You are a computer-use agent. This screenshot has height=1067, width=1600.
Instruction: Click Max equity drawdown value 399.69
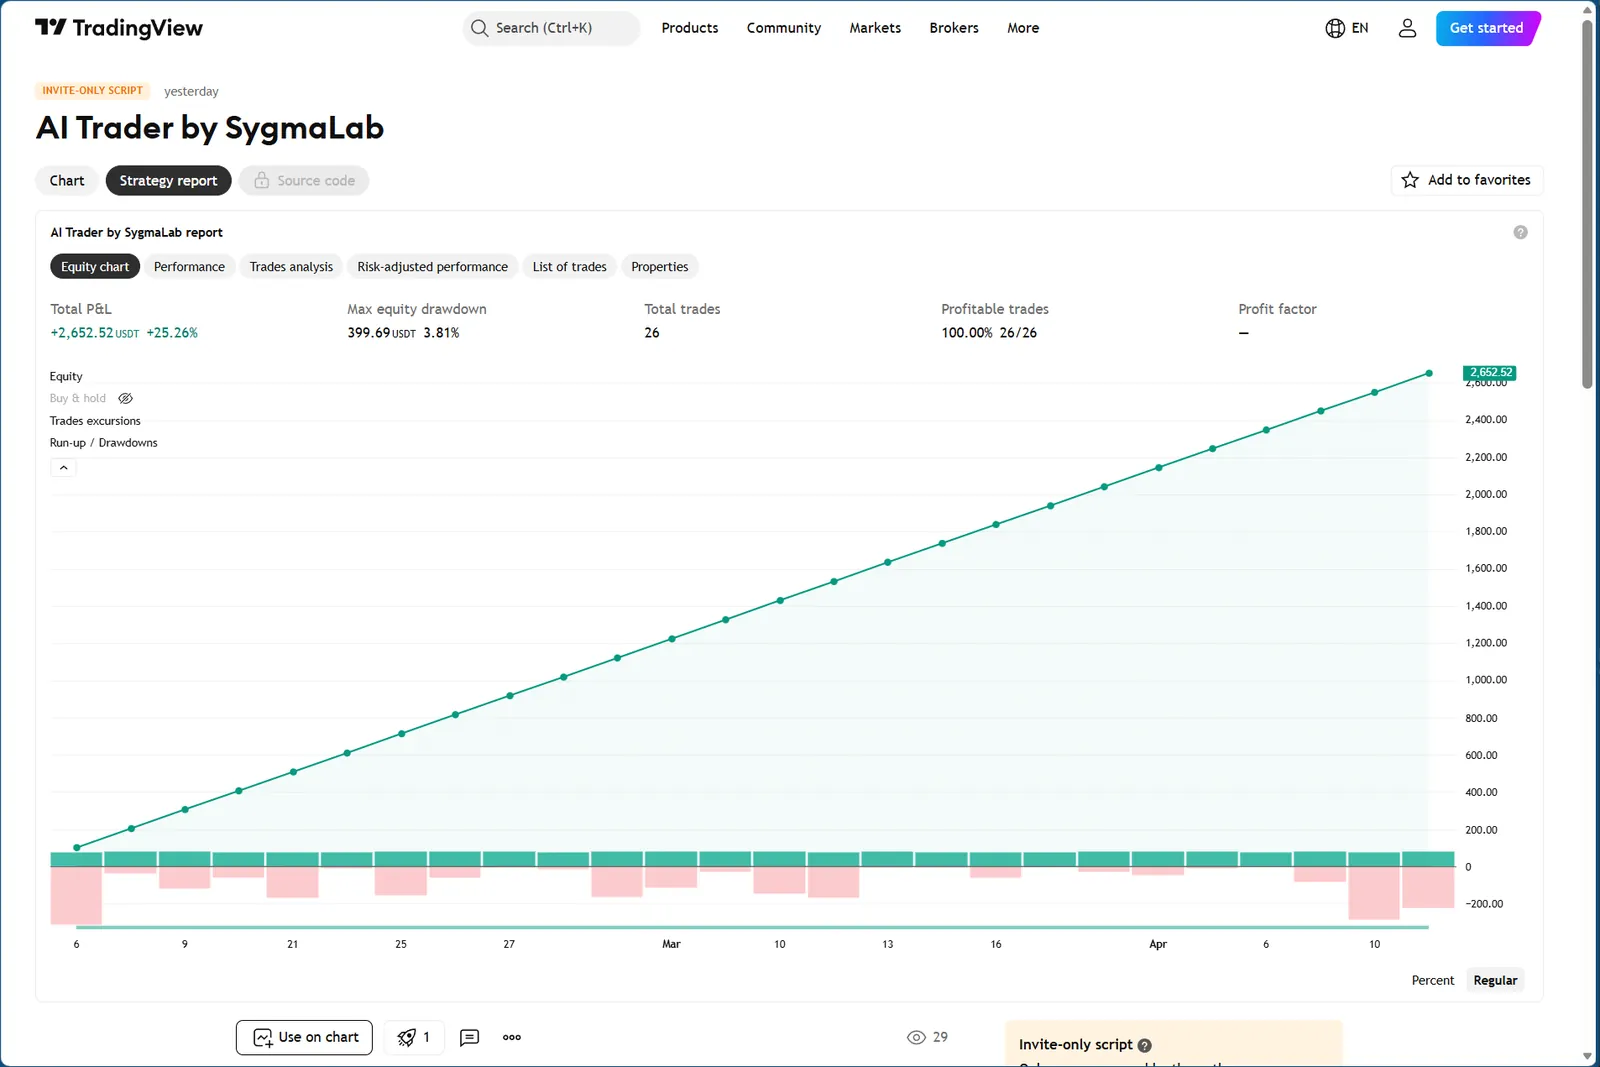[368, 333]
